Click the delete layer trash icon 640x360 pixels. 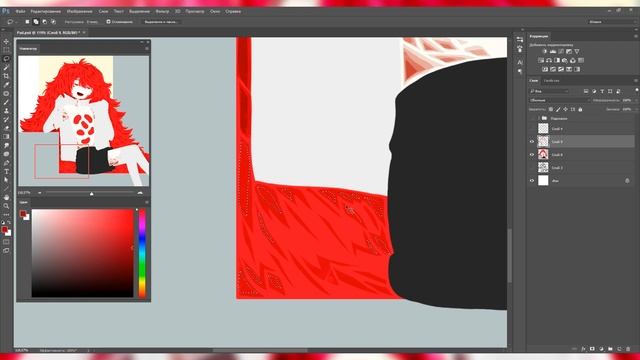628,349
